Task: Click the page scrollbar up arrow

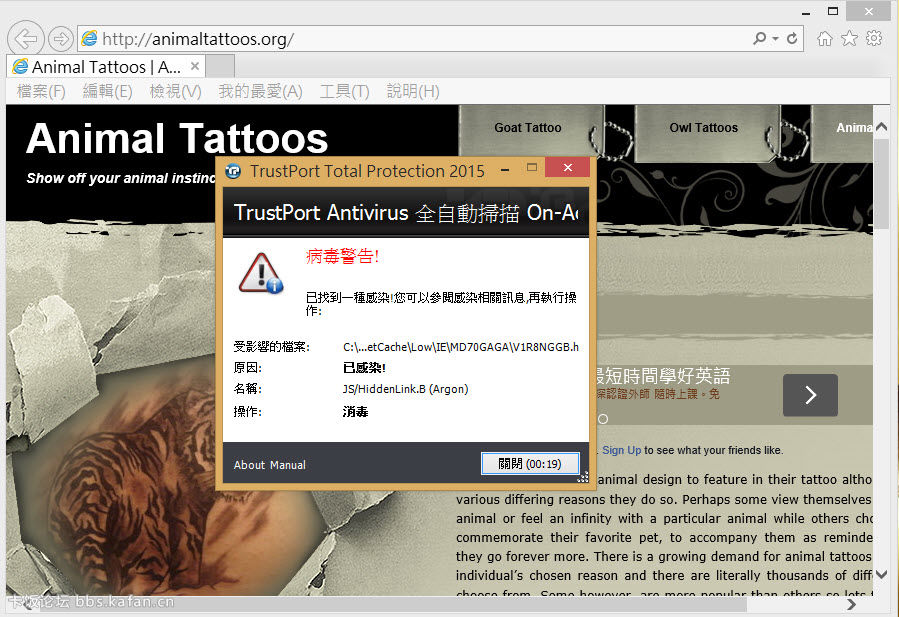Action: tap(881, 127)
